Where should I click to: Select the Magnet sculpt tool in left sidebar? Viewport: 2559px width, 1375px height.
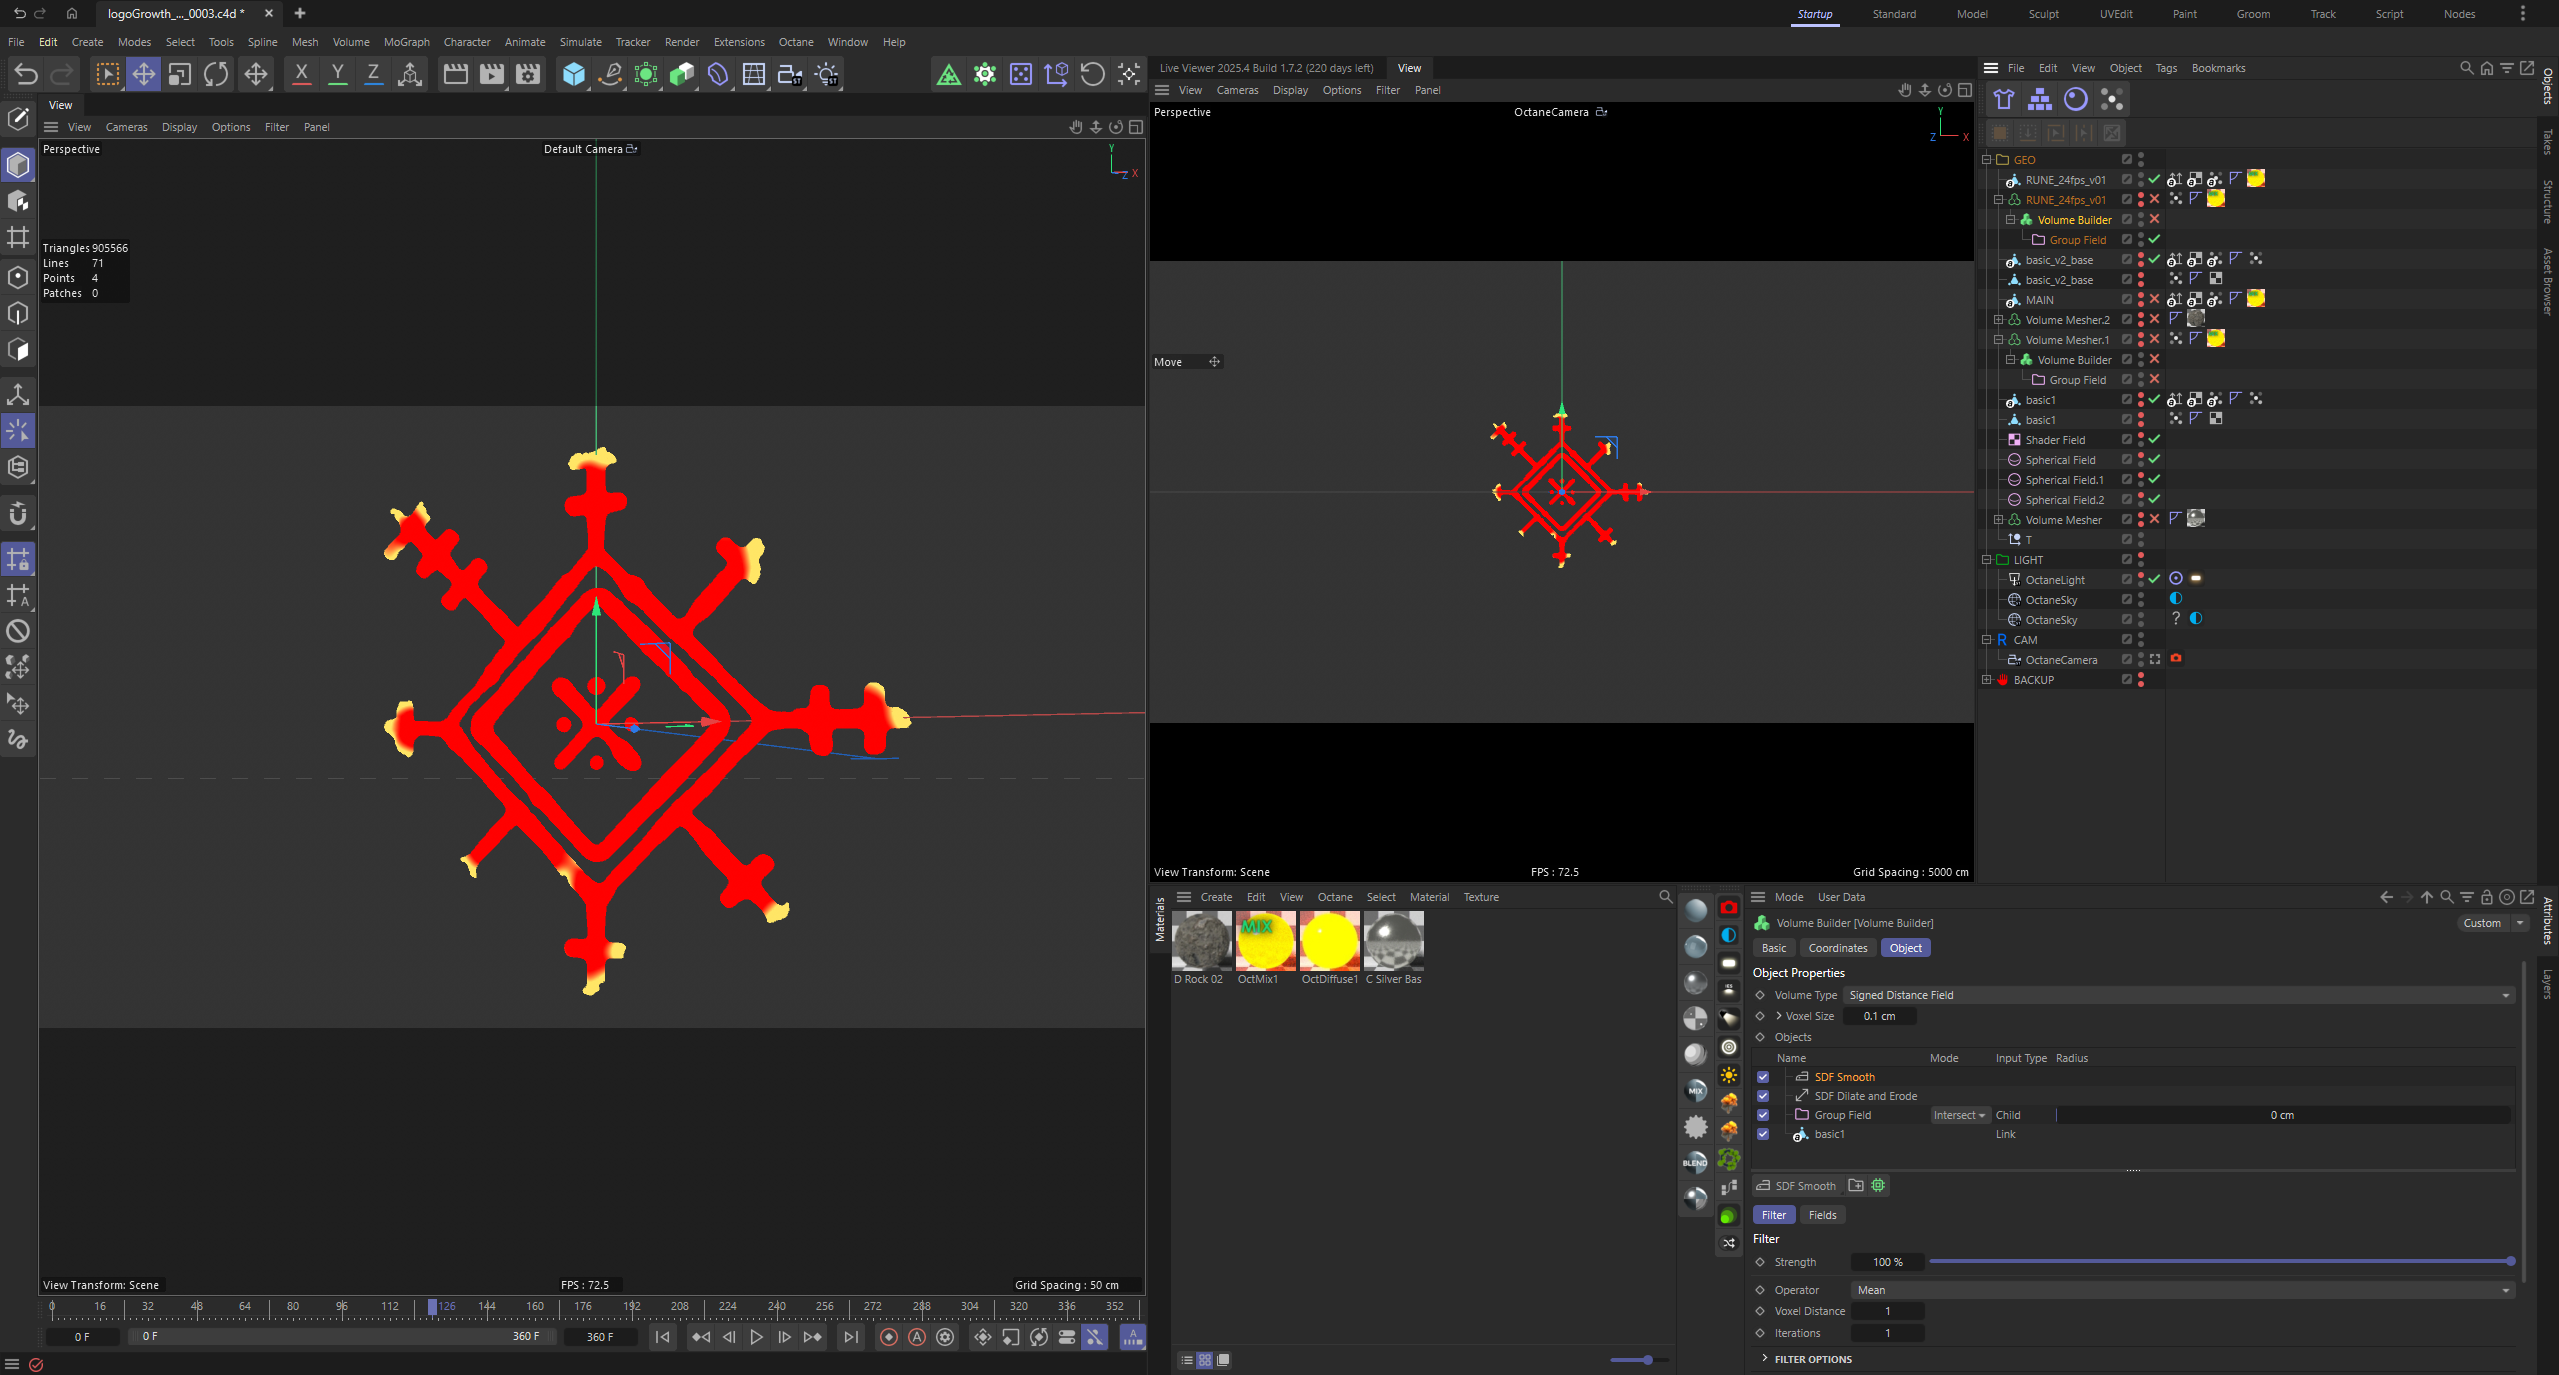[18, 513]
